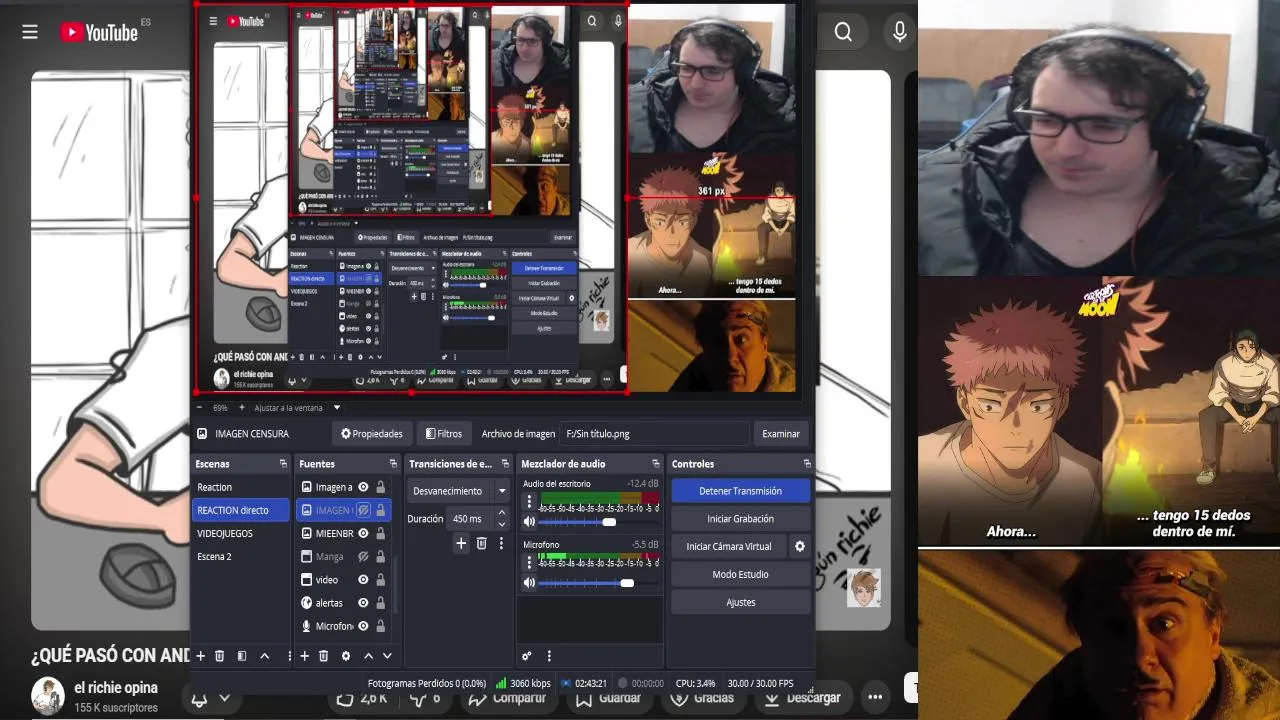This screenshot has height=720, width=1280.
Task: Expand the bell notification chevron under video
Action: pyautogui.click(x=224, y=698)
